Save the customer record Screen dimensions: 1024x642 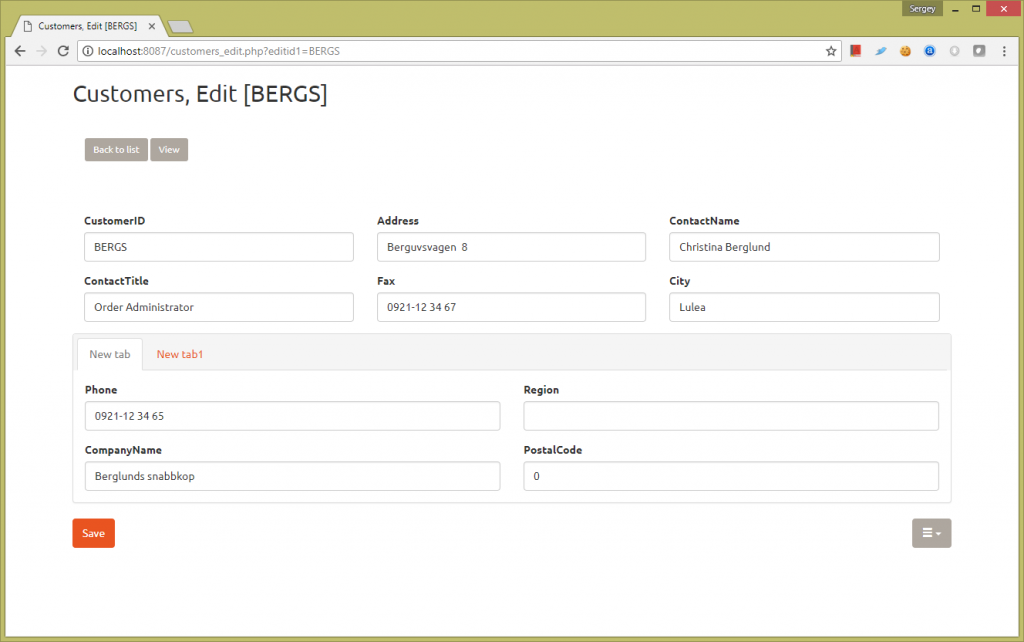93,533
